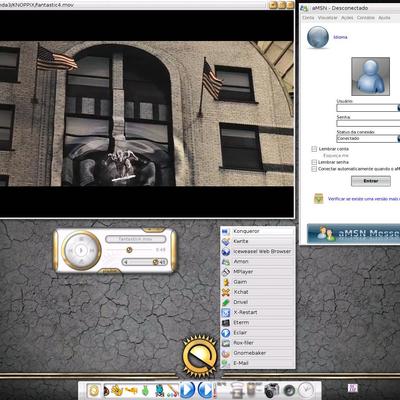Screen dimensions: 400x400
Task: Click the track title display on media widget
Action: [136, 239]
